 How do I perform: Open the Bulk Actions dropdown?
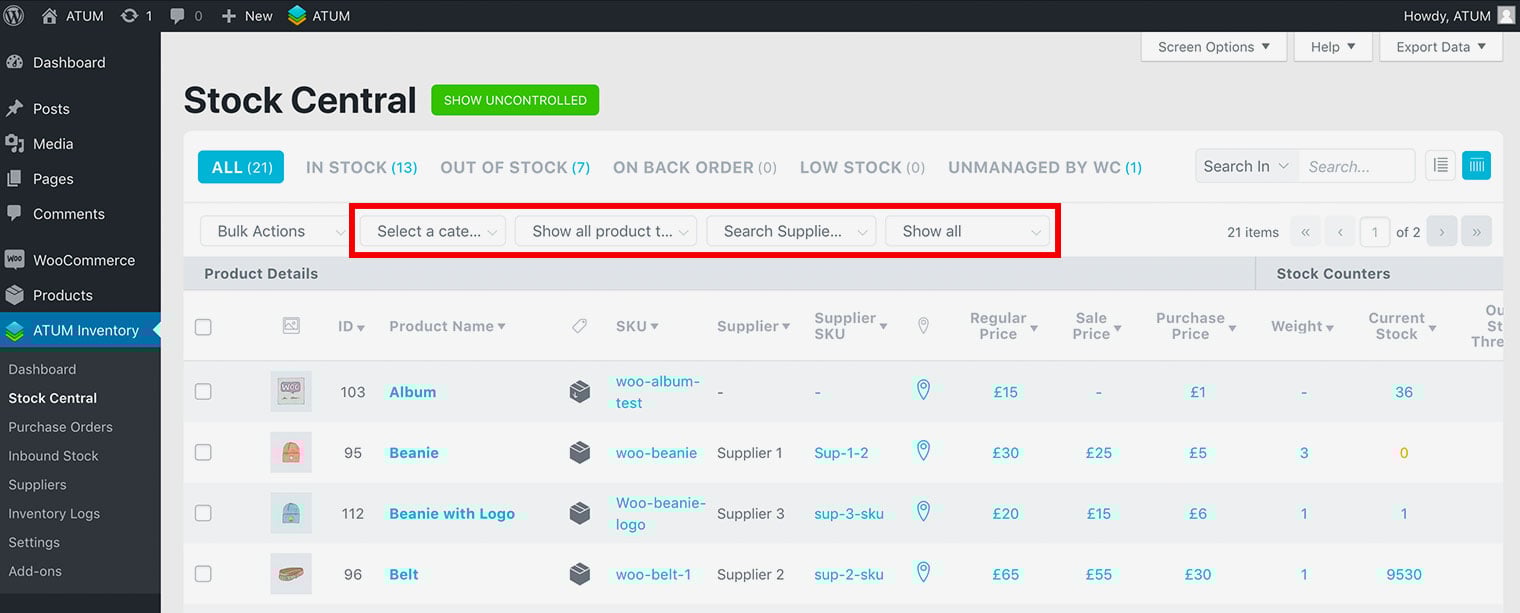(274, 231)
